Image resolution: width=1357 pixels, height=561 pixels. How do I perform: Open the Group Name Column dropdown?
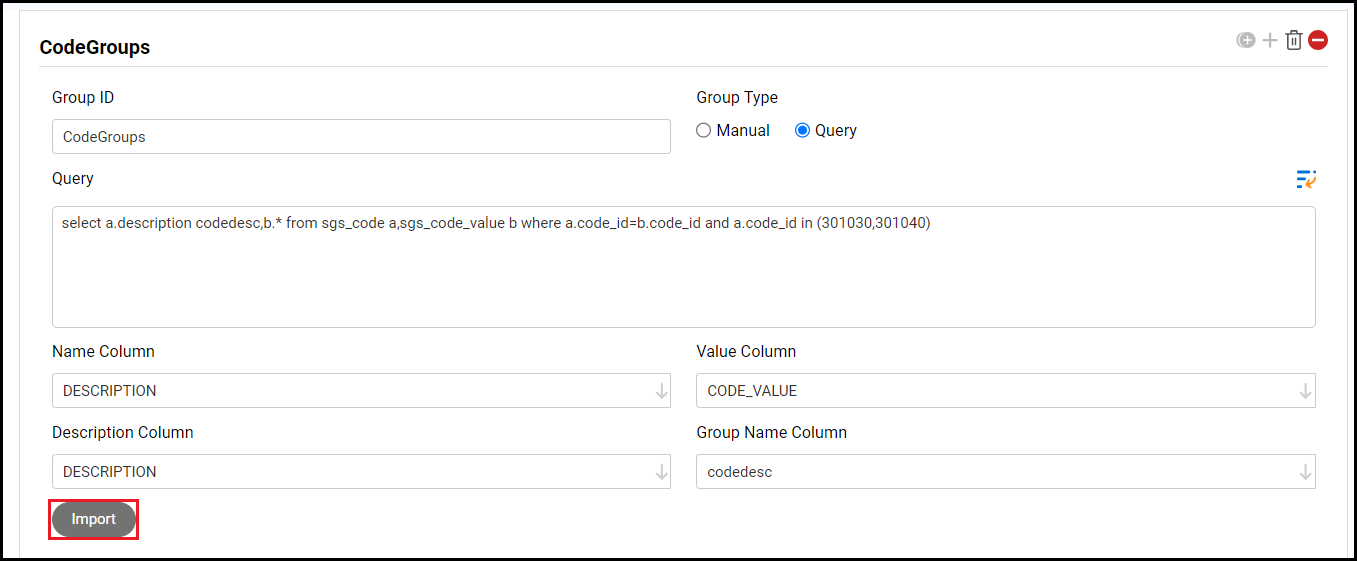[1305, 472]
